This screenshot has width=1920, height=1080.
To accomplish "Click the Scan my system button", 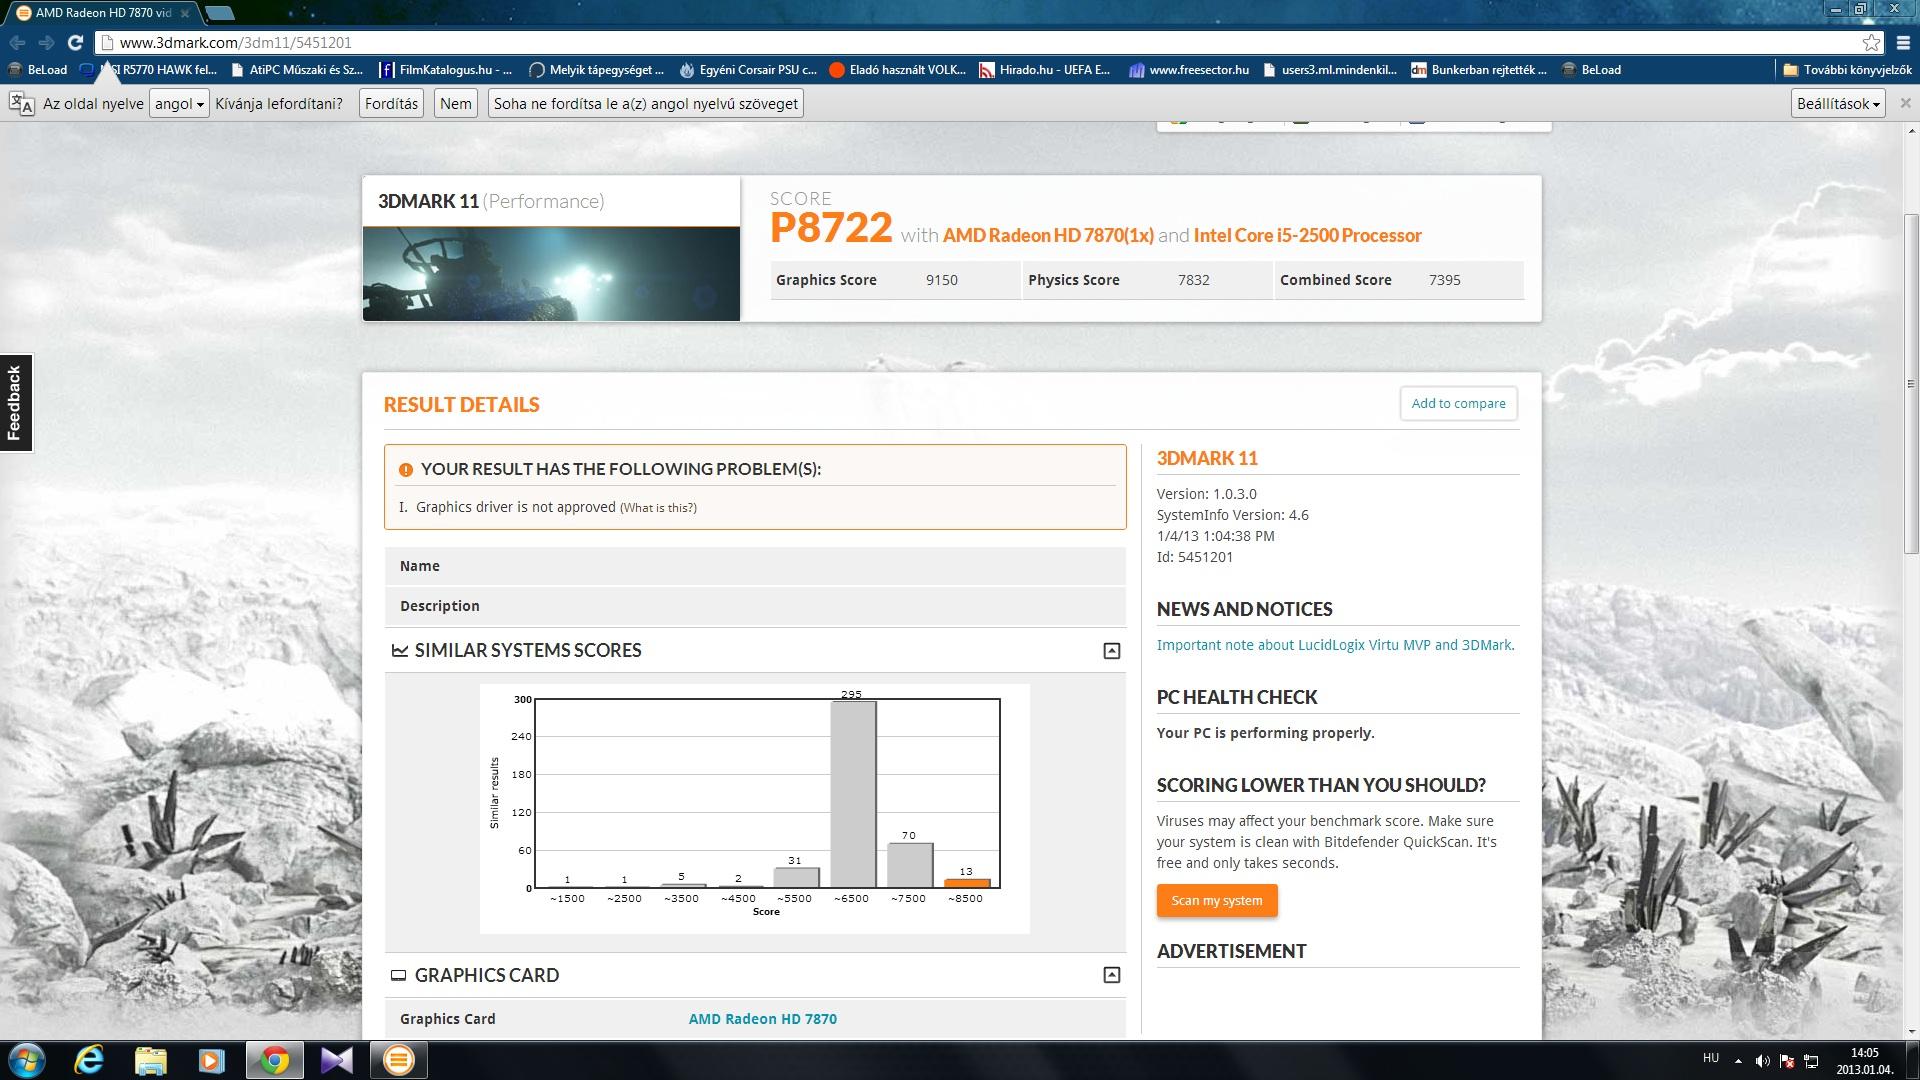I will (1217, 900).
